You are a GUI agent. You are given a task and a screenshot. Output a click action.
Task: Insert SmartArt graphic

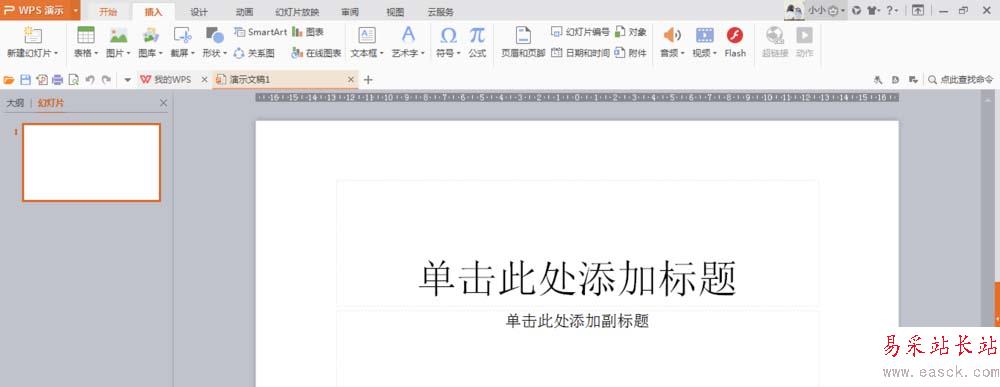click(261, 32)
